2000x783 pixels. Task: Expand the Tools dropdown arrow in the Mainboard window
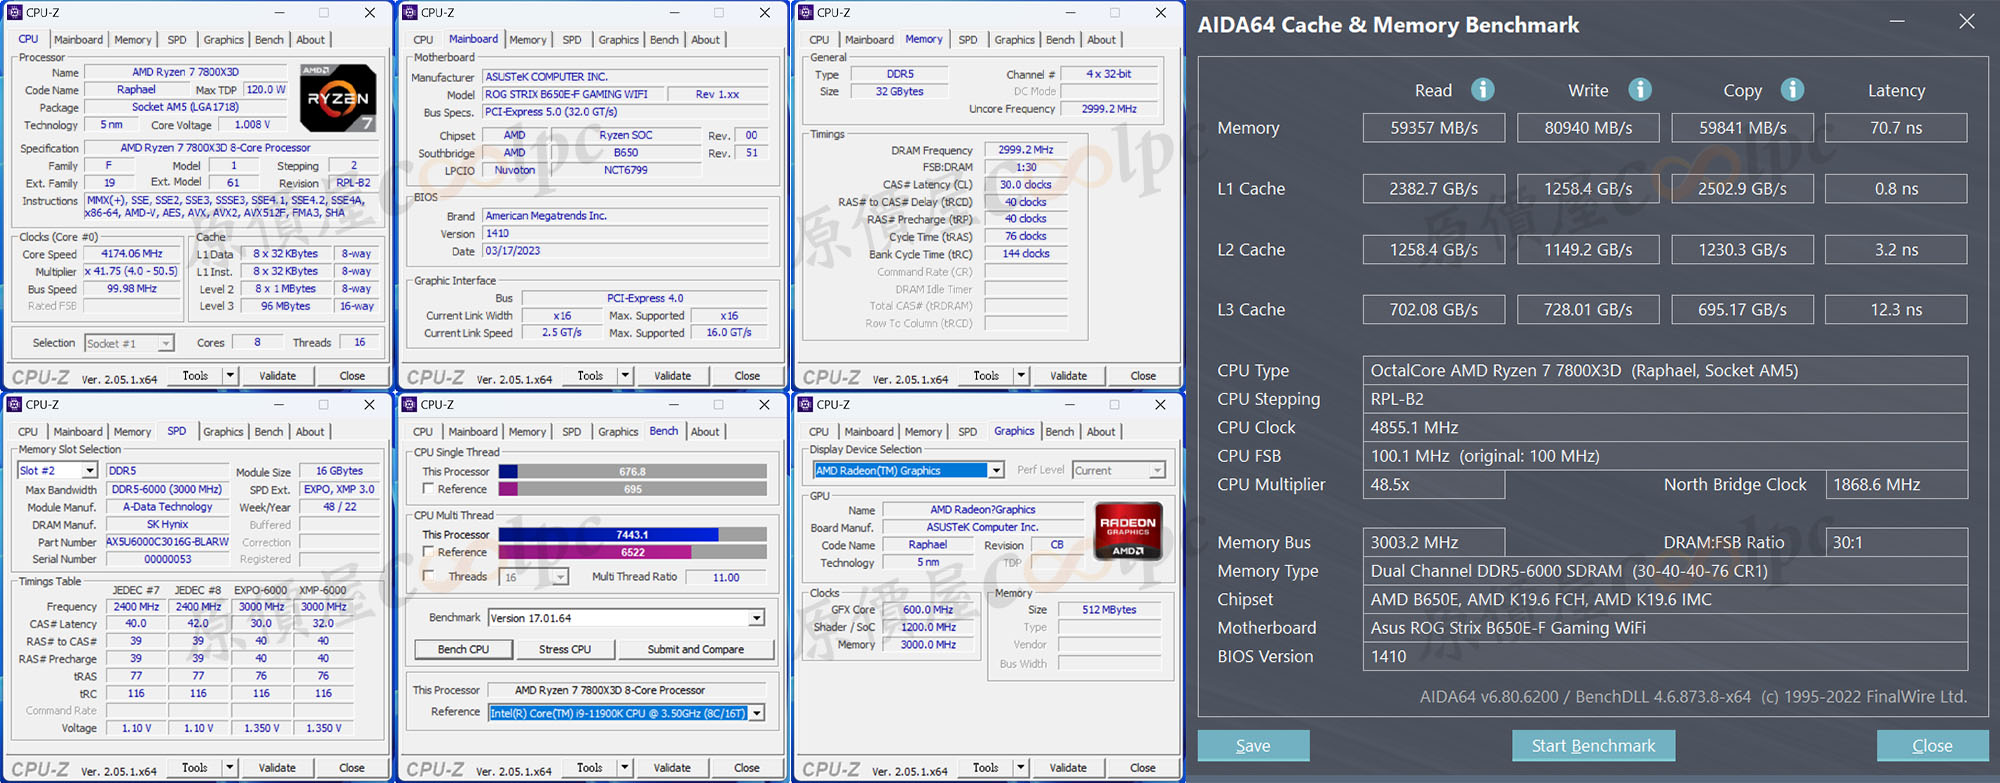click(x=625, y=376)
